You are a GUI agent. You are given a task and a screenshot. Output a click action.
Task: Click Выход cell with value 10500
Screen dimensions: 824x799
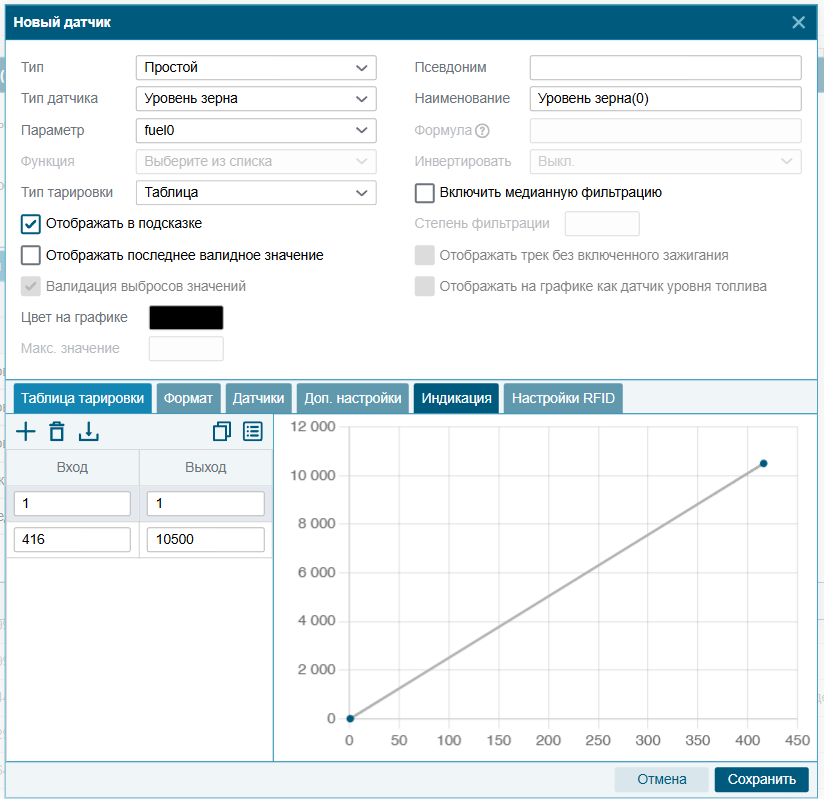pyautogui.click(x=205, y=539)
